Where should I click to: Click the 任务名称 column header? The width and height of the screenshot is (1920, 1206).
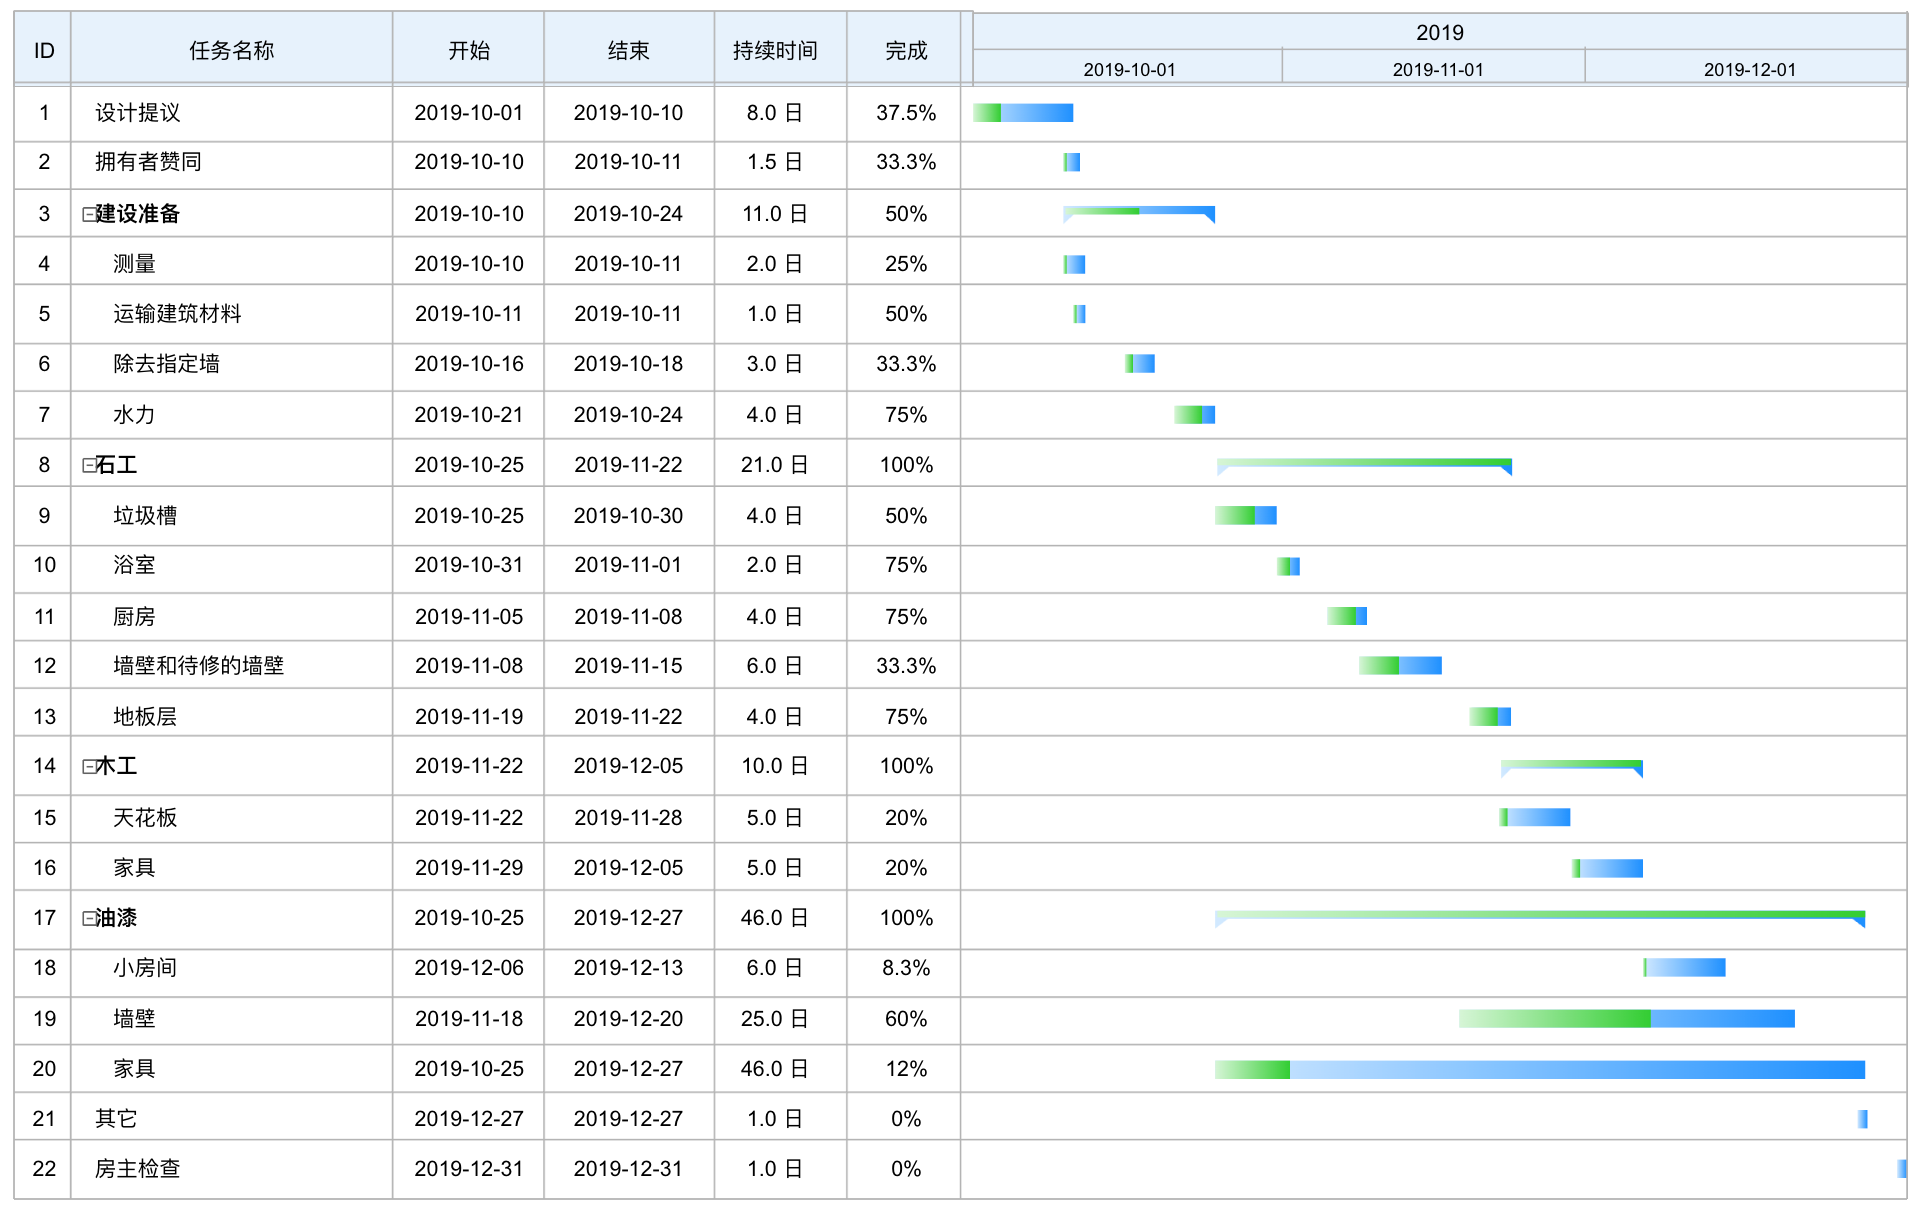pos(231,50)
